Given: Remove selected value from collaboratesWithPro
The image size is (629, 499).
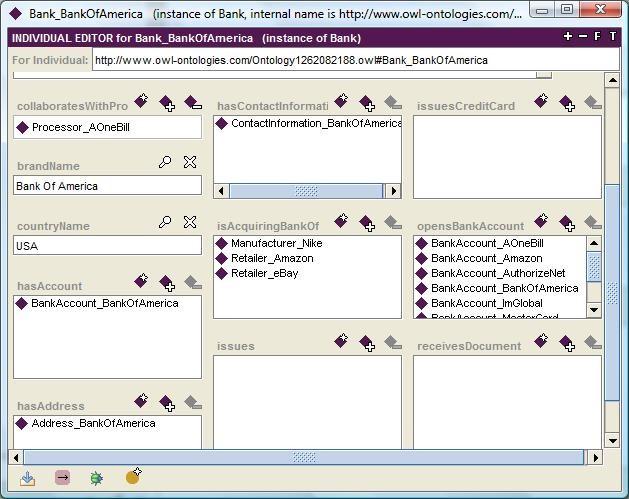Looking at the screenshot, I should point(193,103).
